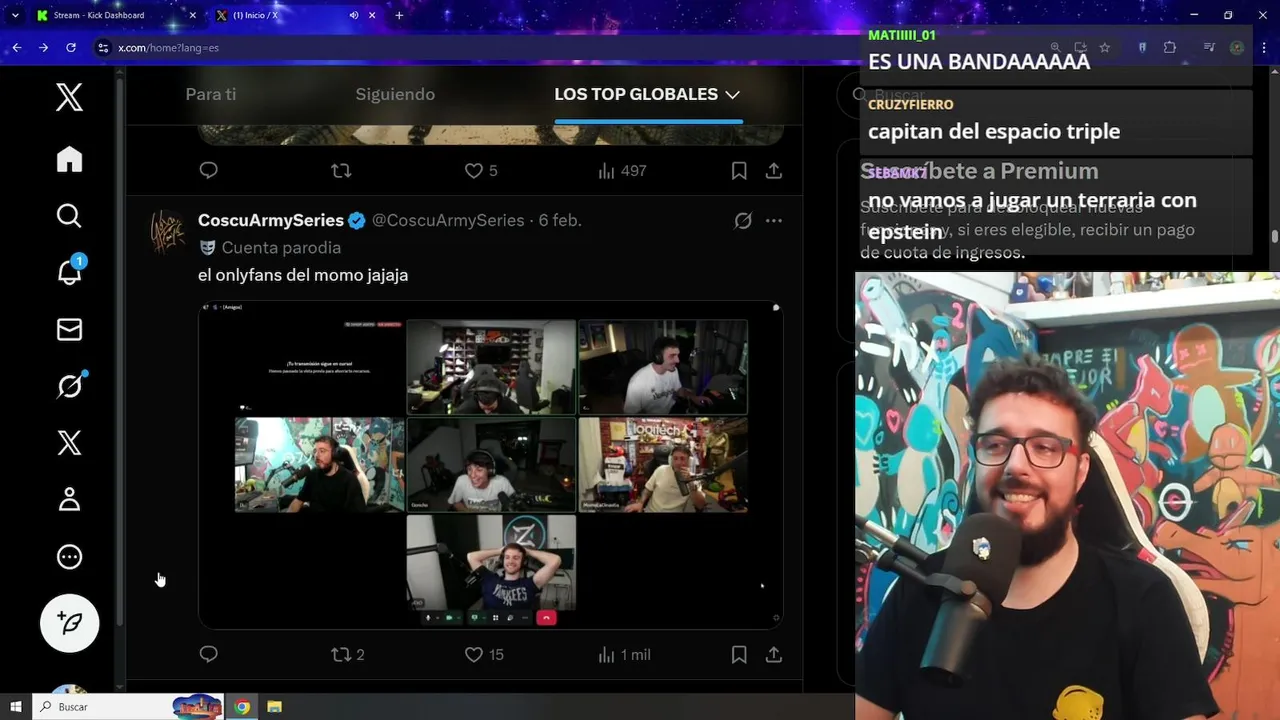Image resolution: width=1280 pixels, height=720 pixels.
Task: Open the three-dot menu on CoscuArmySeries post
Action: click(x=774, y=221)
